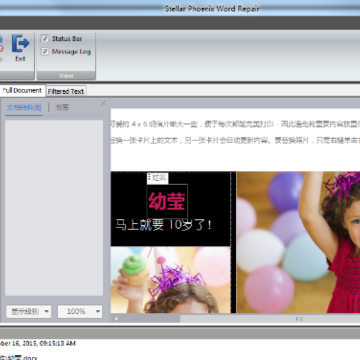
Task: Click the 姓名 content control tag
Action: [158, 178]
